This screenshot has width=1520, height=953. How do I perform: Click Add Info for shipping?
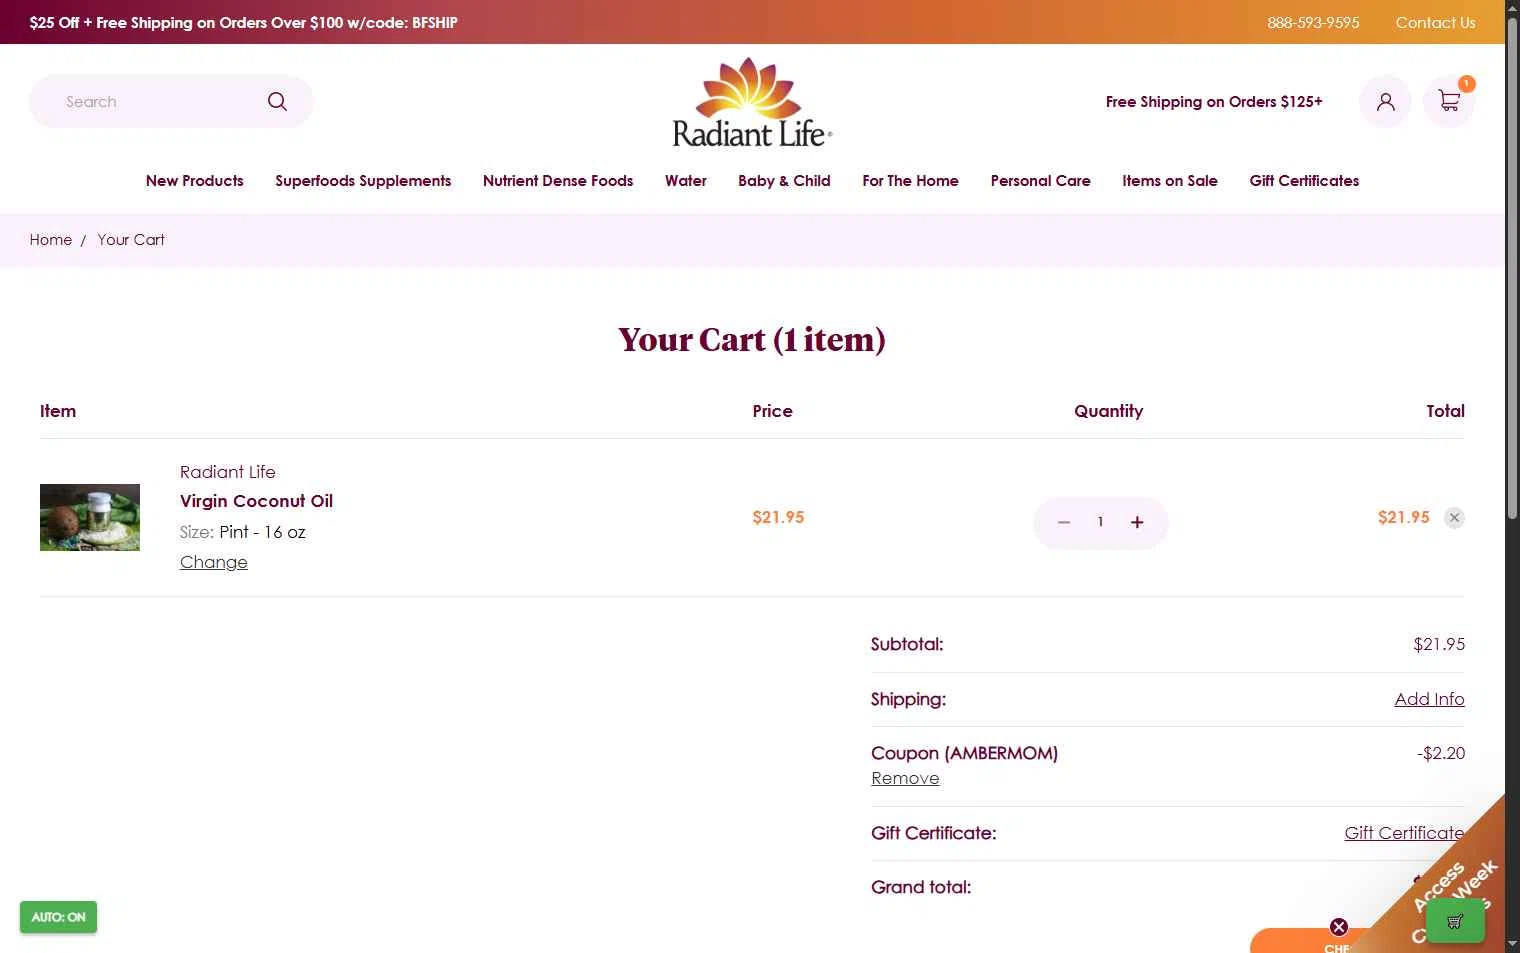coord(1429,699)
